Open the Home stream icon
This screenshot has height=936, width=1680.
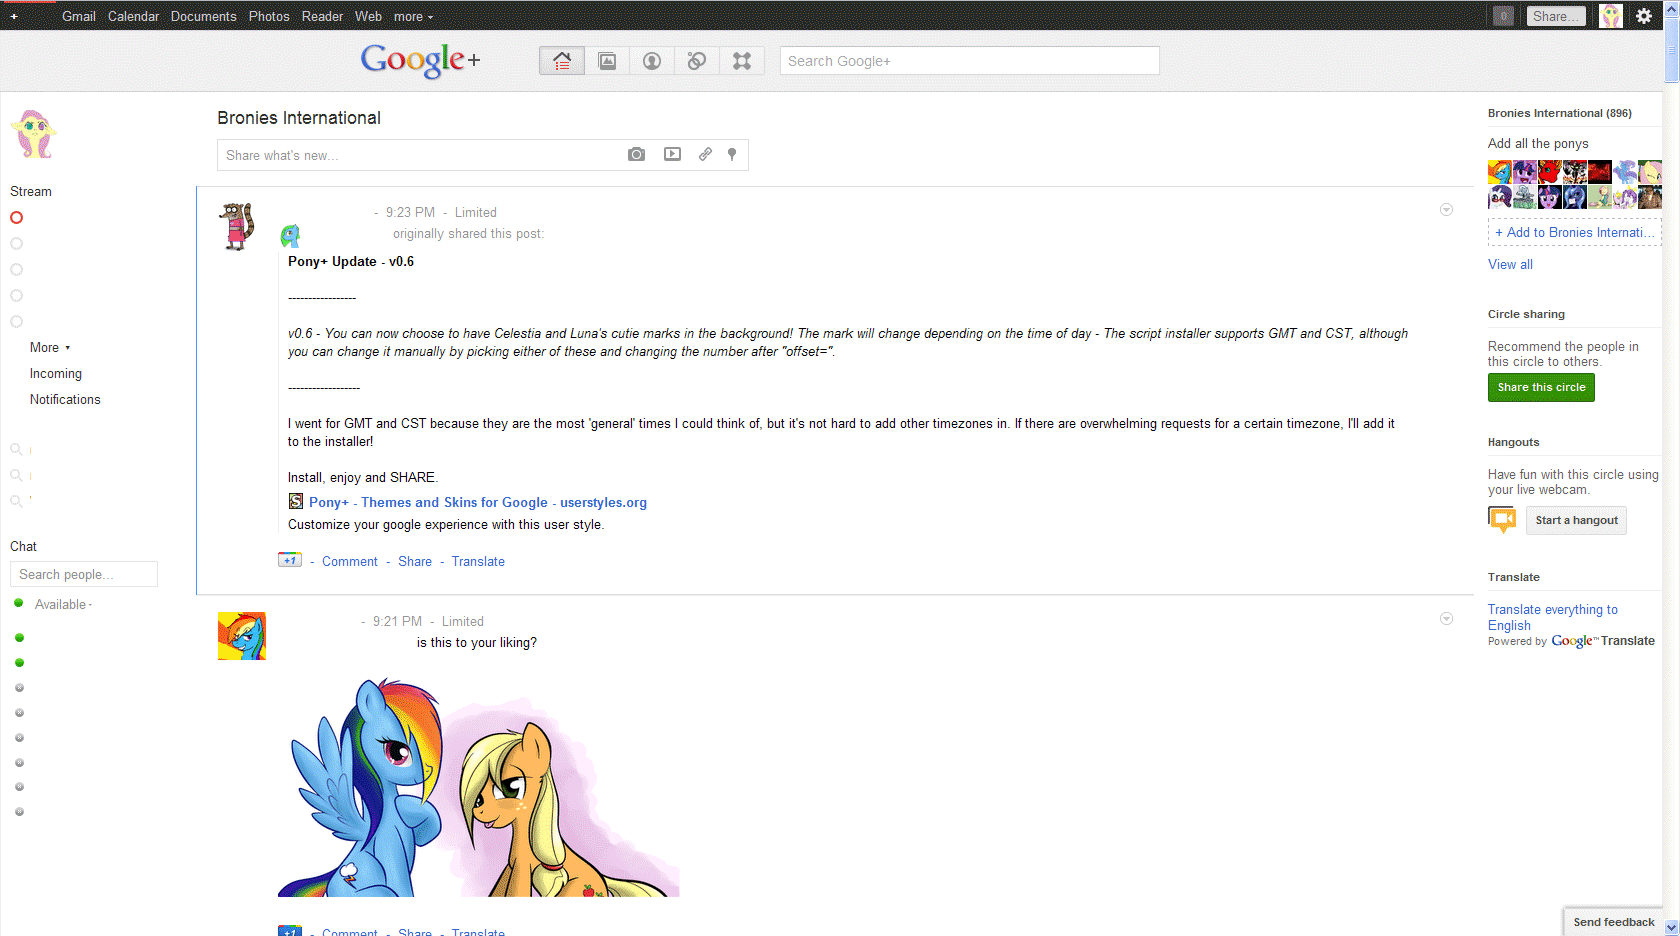561,61
